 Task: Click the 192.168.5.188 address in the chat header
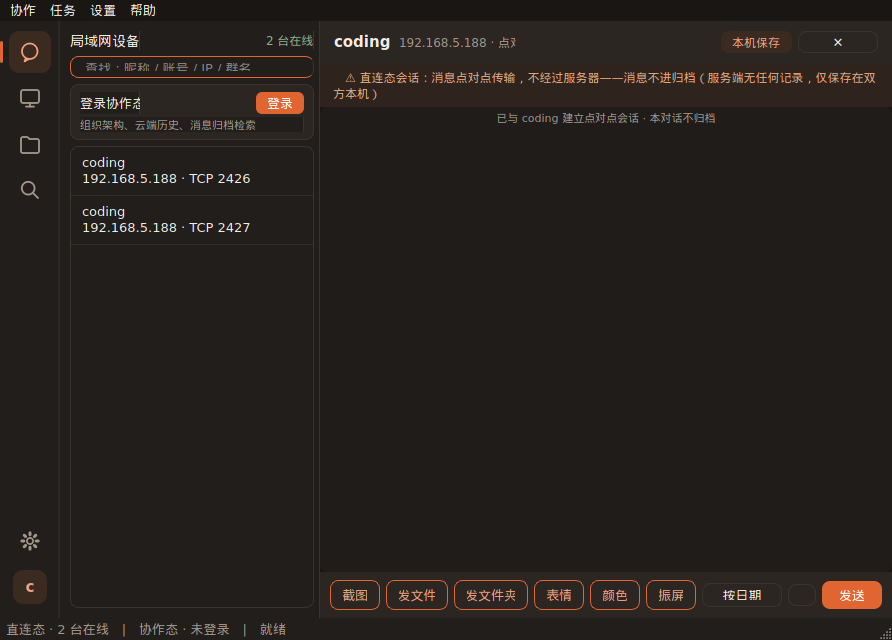point(443,43)
